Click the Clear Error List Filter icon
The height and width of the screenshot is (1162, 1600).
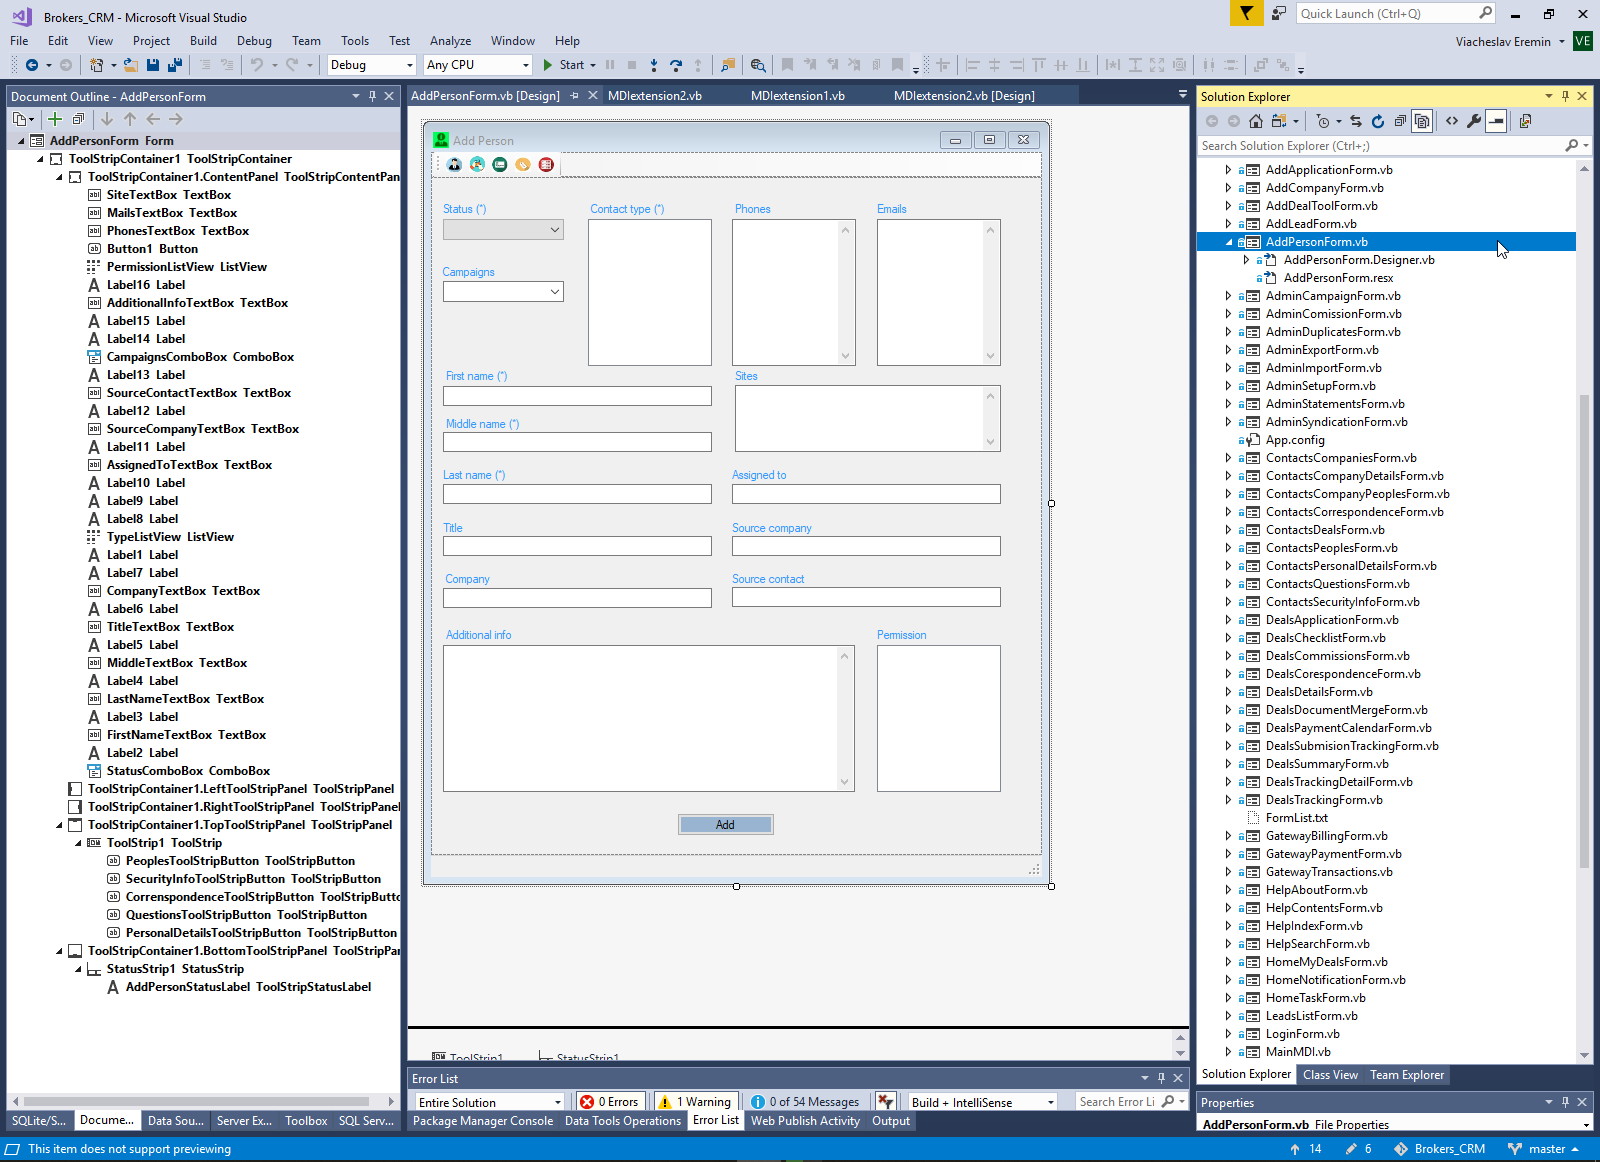(886, 1102)
